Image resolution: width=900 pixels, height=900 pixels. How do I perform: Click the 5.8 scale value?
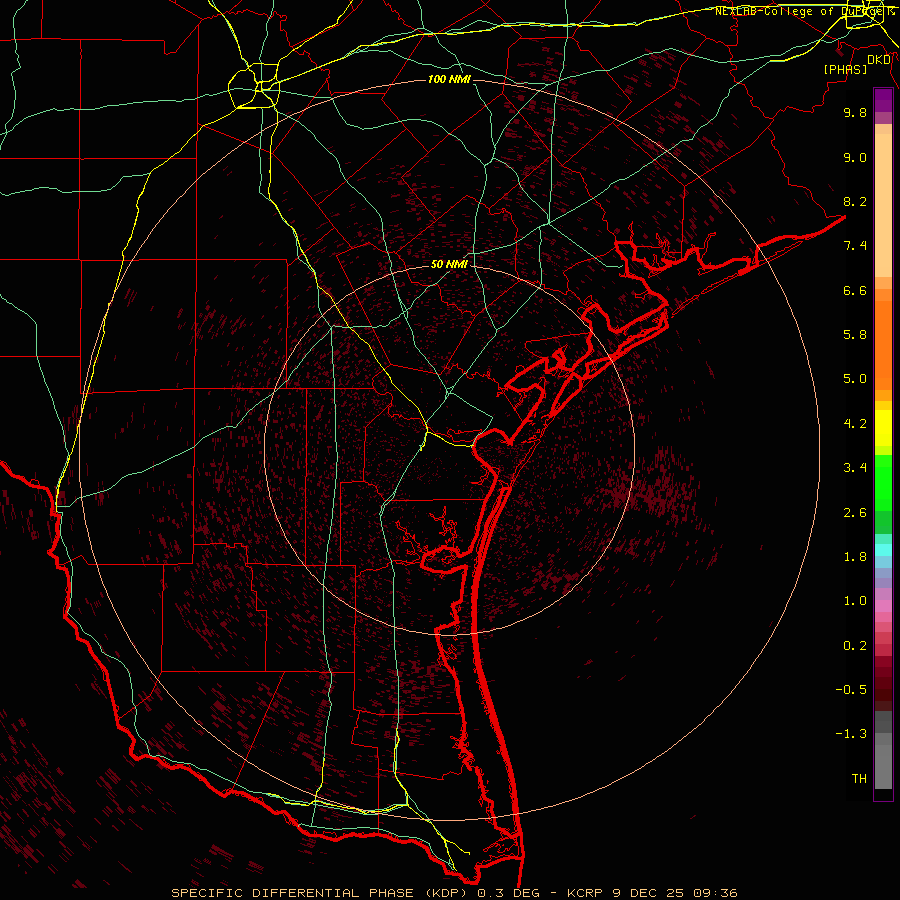855,335
